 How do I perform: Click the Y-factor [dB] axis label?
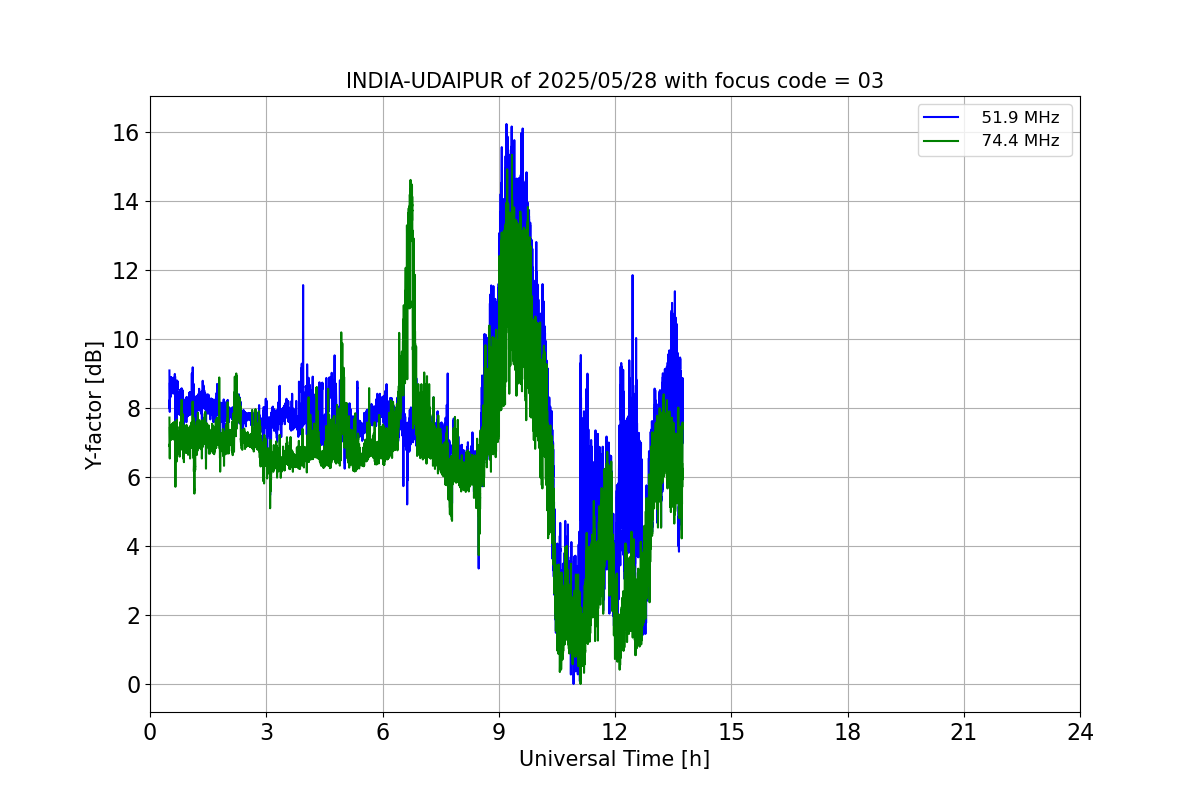(x=94, y=405)
